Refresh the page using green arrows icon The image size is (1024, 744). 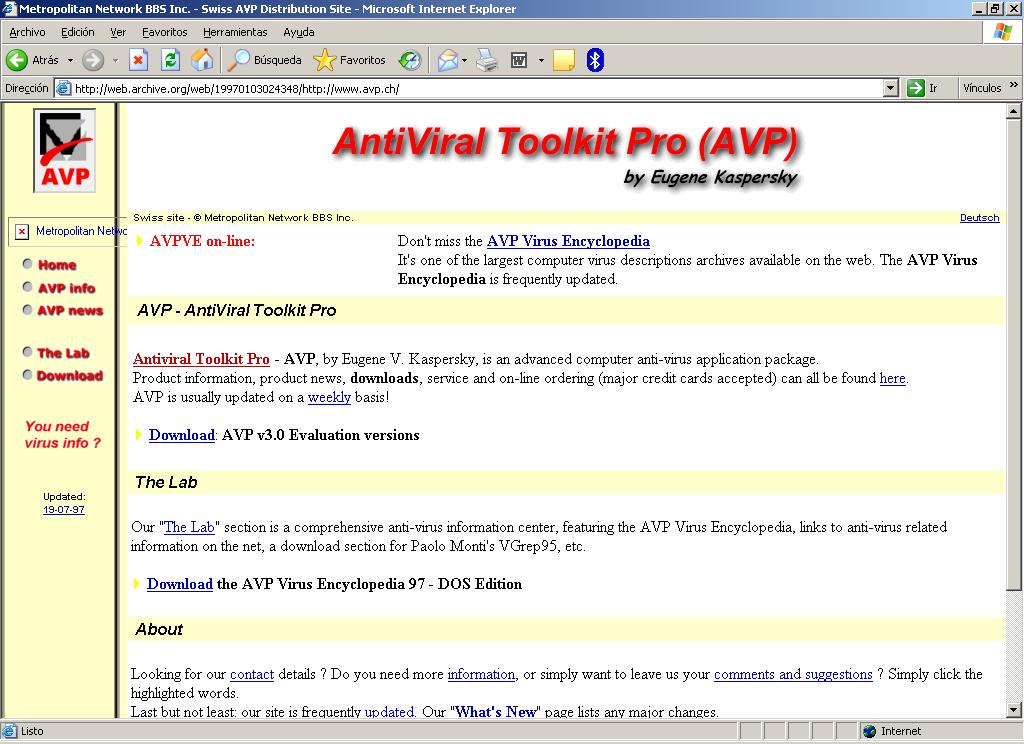pos(170,60)
